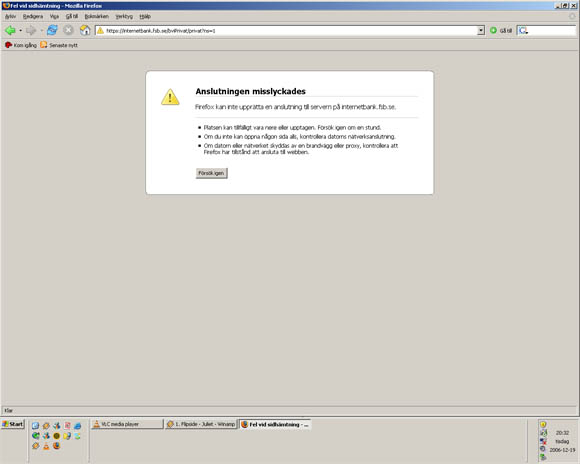Click the warning site icon in address bar
The height and width of the screenshot is (464, 580).
coord(100,30)
